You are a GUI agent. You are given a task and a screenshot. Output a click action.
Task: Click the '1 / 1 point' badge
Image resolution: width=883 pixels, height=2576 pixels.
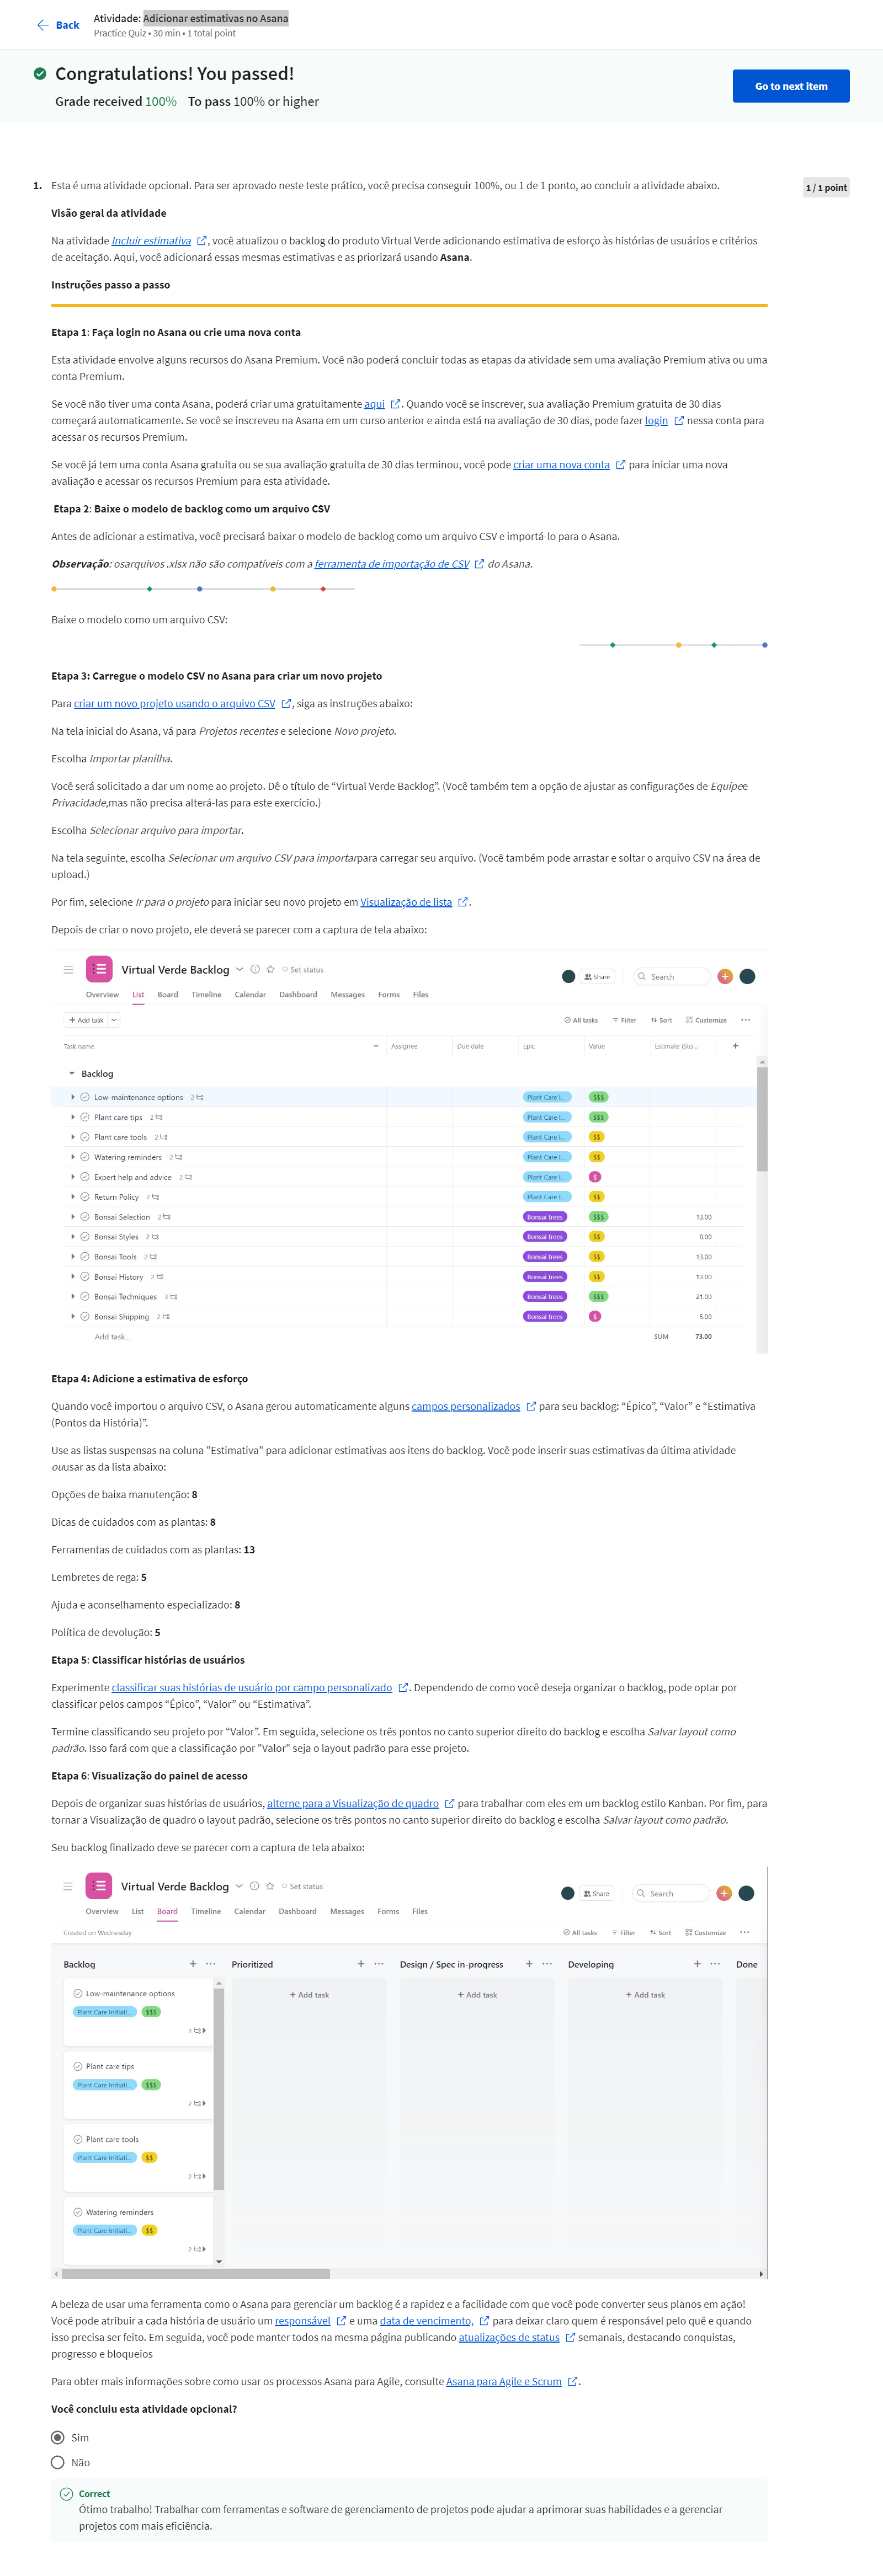pos(826,187)
